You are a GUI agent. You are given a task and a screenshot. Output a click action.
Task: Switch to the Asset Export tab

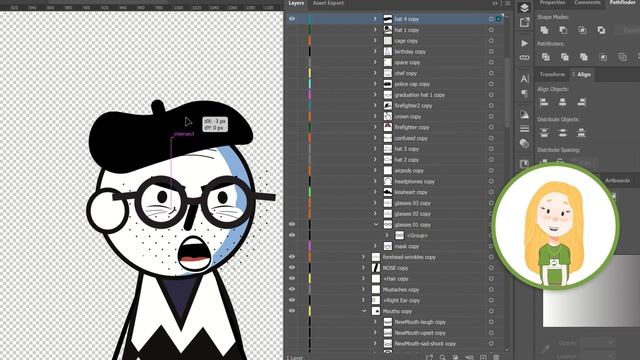point(328,3)
